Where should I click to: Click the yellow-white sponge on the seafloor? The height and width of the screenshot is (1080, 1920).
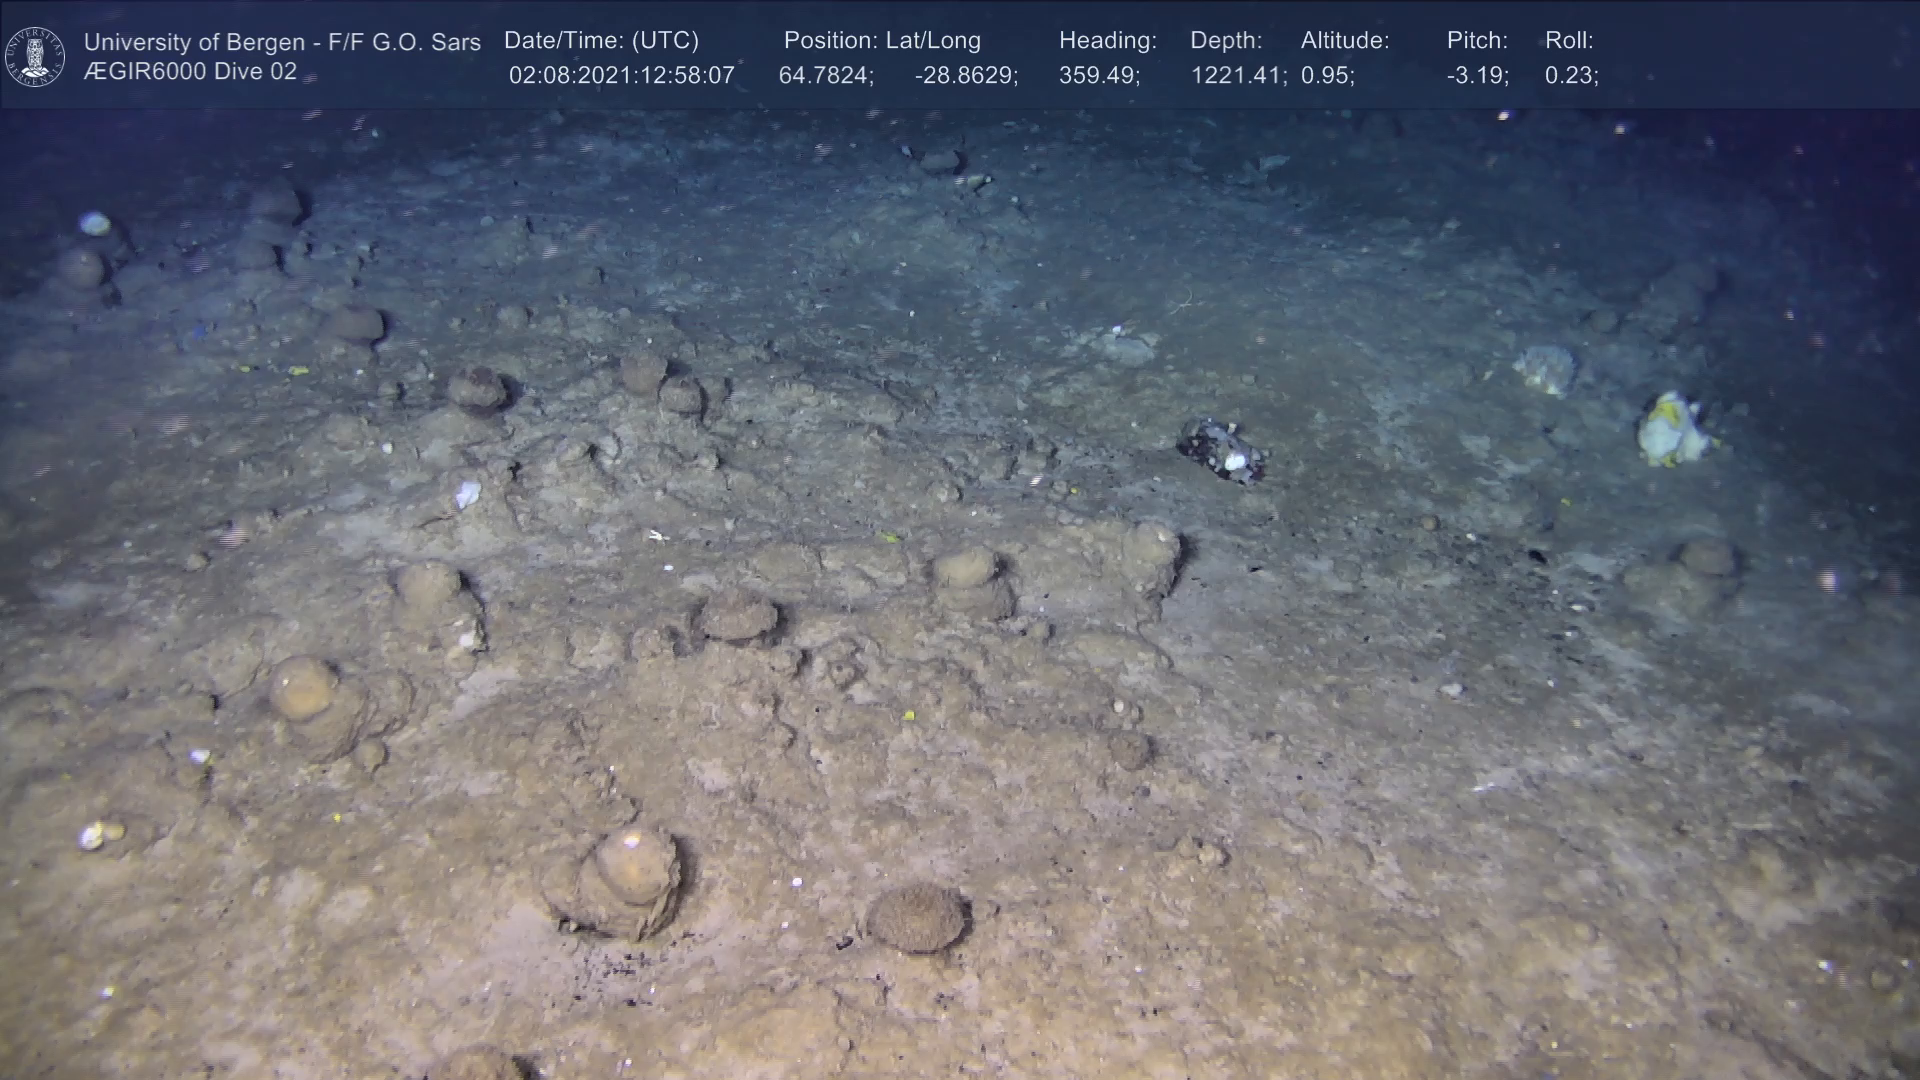[x=1670, y=430]
